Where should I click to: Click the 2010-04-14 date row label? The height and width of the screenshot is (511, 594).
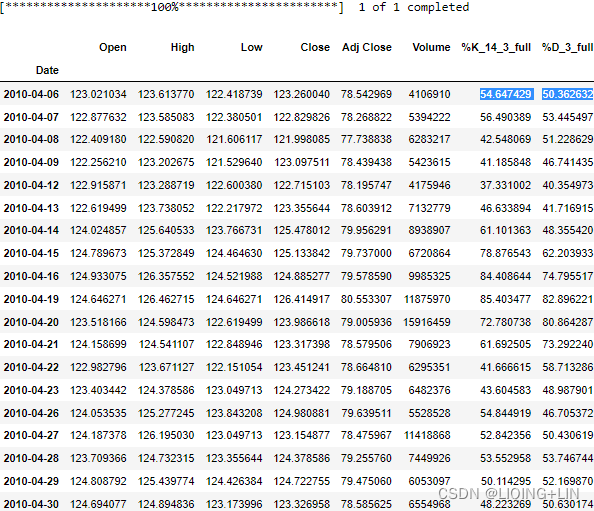(x=31, y=230)
